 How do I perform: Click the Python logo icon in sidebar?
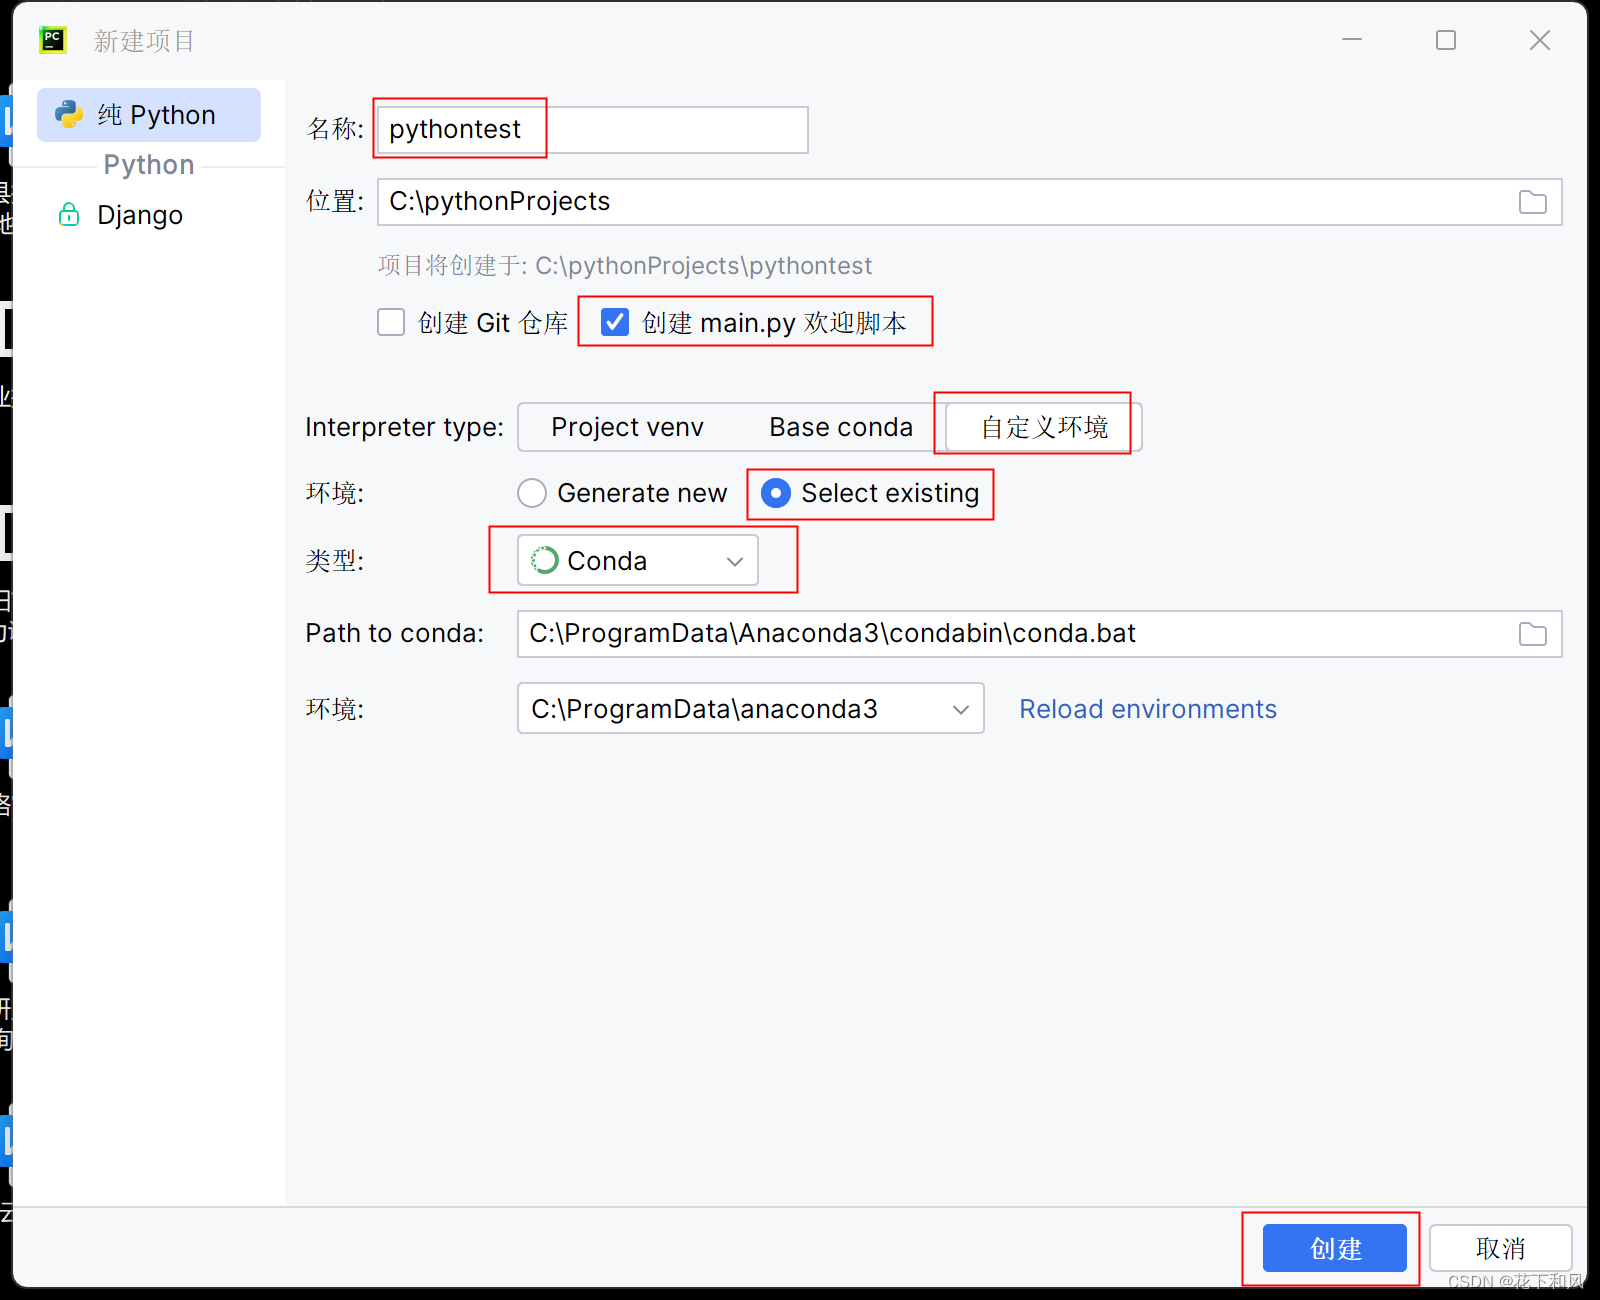point(69,114)
